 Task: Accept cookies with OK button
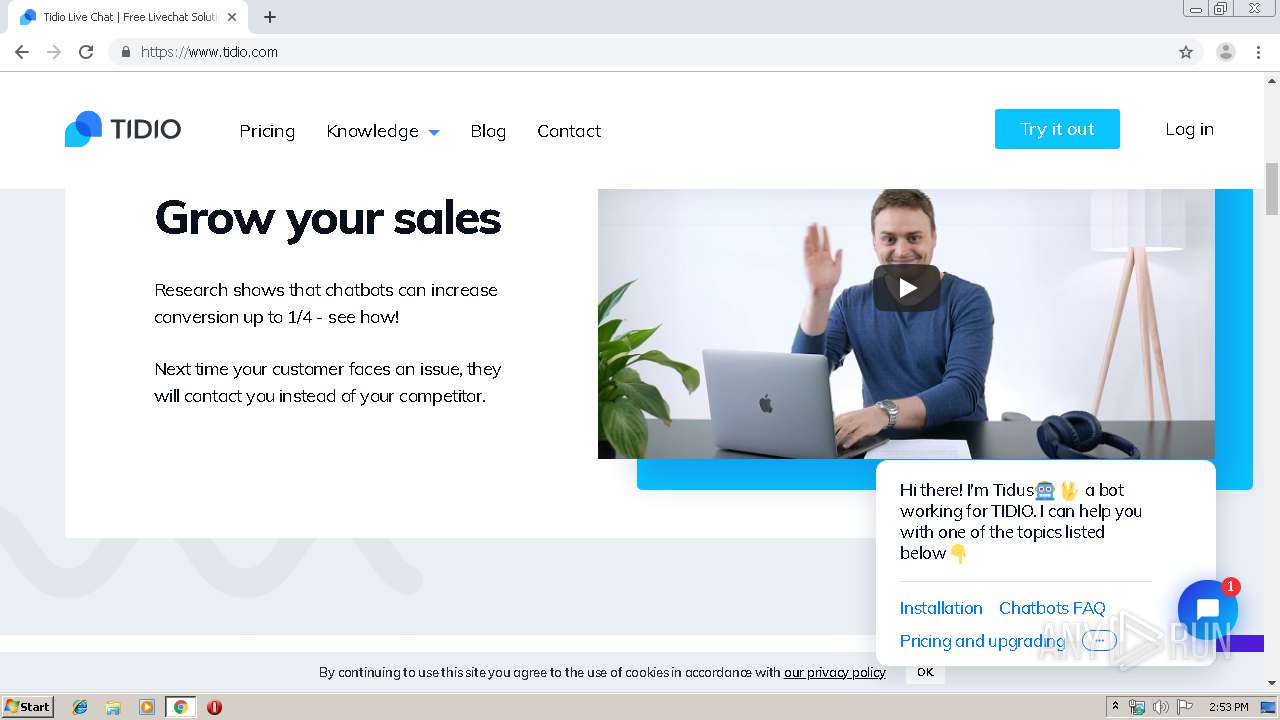click(925, 672)
